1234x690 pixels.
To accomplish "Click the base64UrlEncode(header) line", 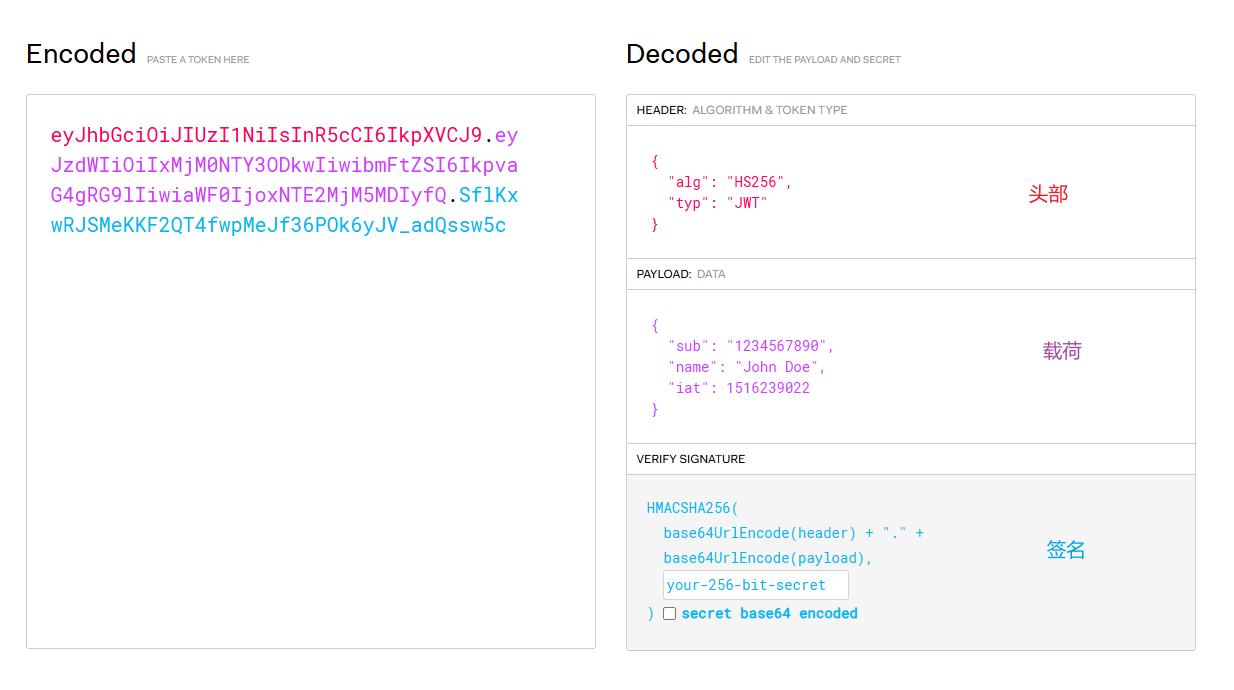I will click(x=794, y=533).
